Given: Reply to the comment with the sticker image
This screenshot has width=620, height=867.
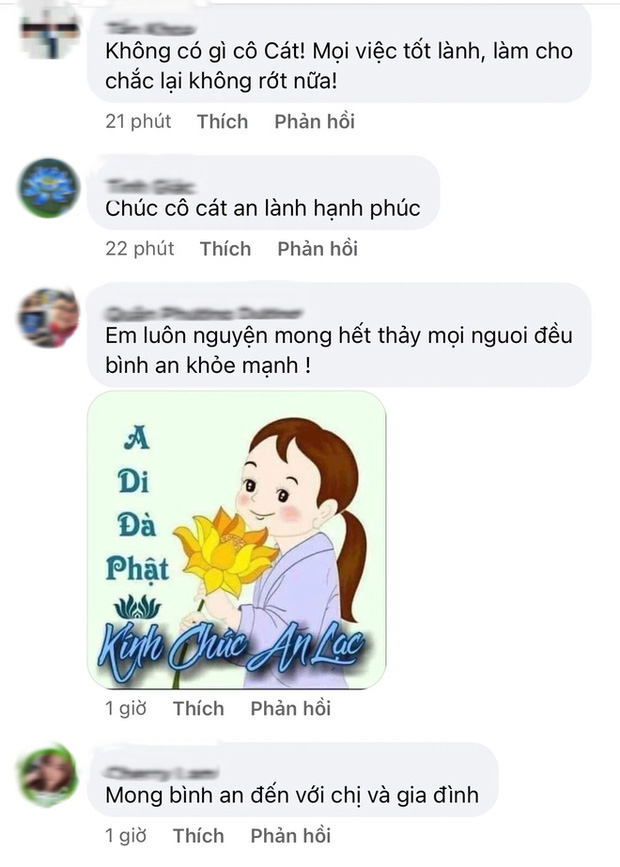Looking at the screenshot, I should point(291,708).
